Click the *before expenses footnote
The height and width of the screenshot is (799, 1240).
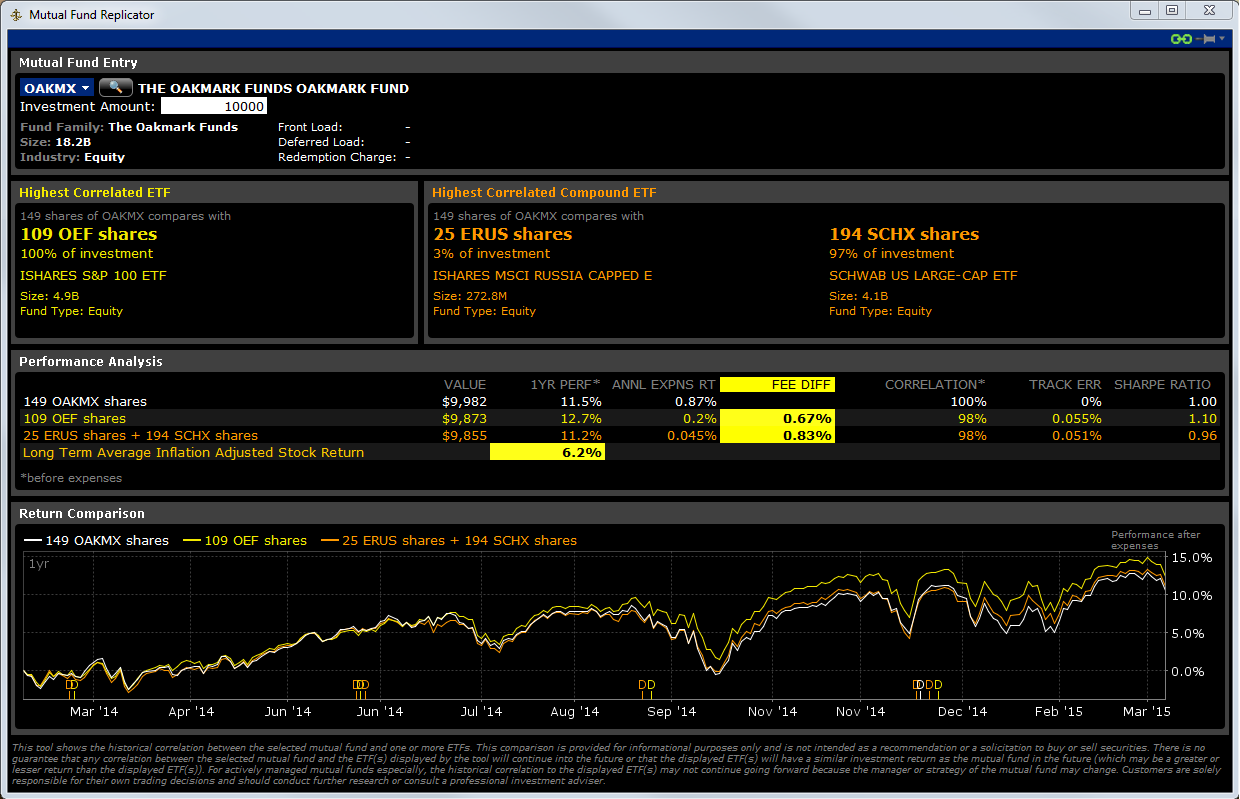coord(72,478)
